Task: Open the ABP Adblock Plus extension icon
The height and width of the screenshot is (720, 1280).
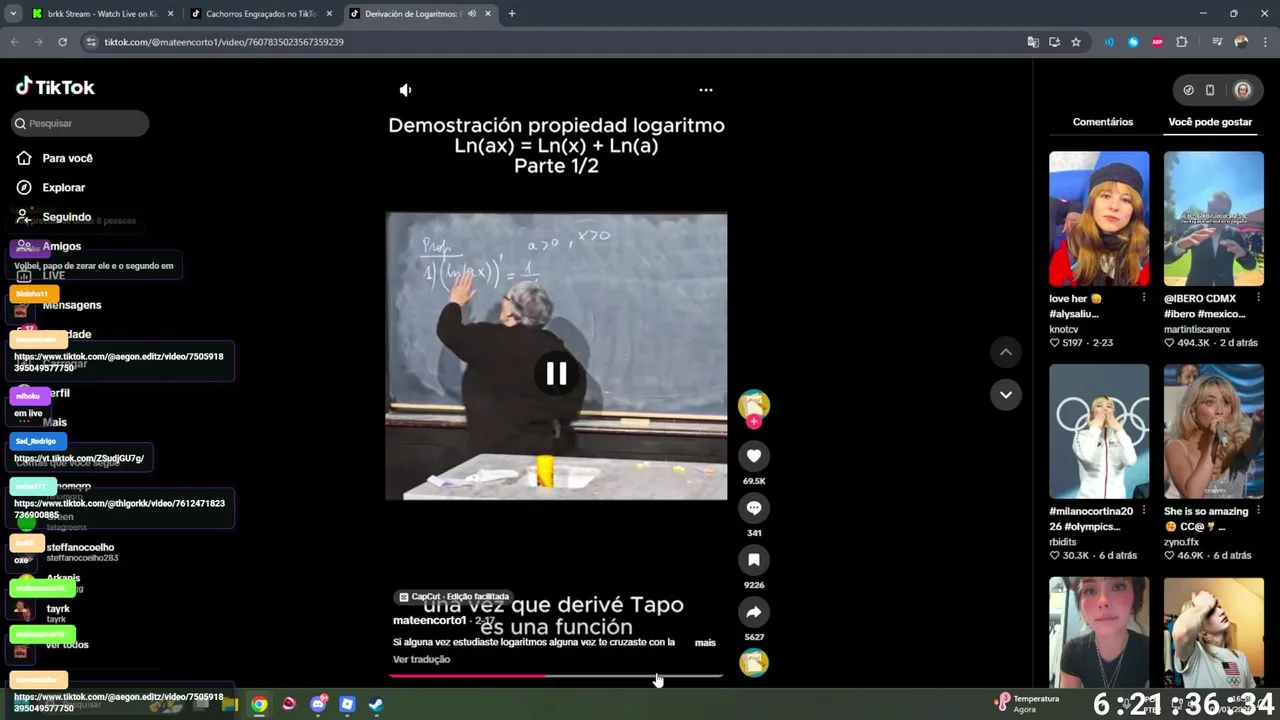Action: [1157, 42]
